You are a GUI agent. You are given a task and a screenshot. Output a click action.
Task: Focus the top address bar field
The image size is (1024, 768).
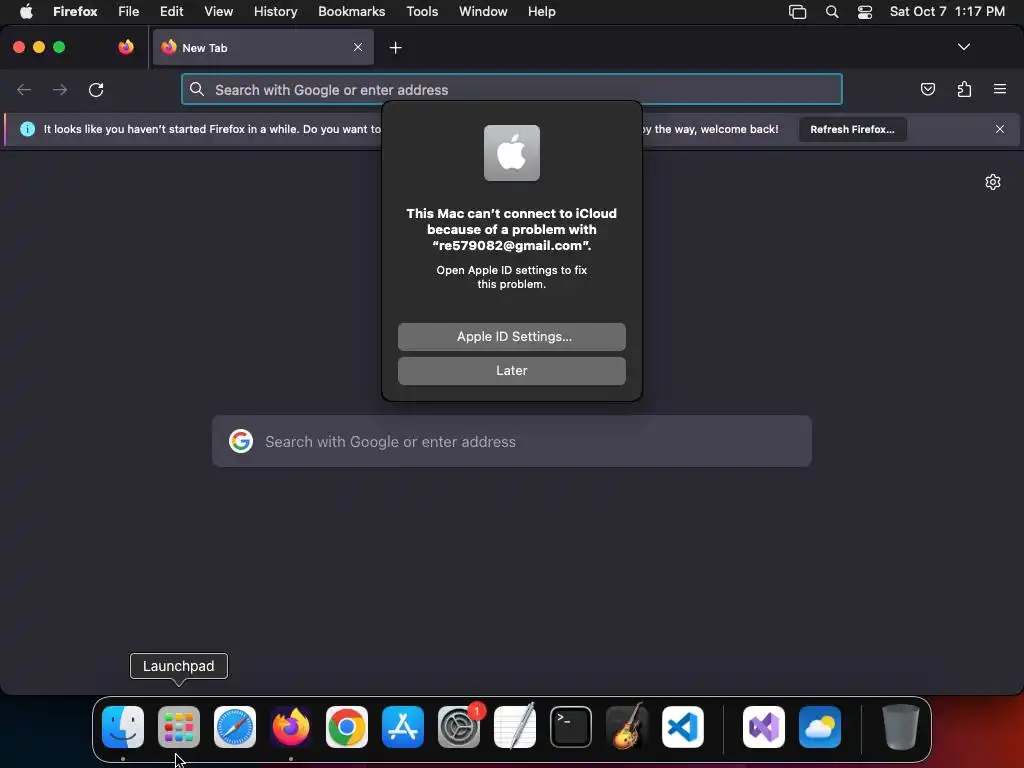coord(511,89)
